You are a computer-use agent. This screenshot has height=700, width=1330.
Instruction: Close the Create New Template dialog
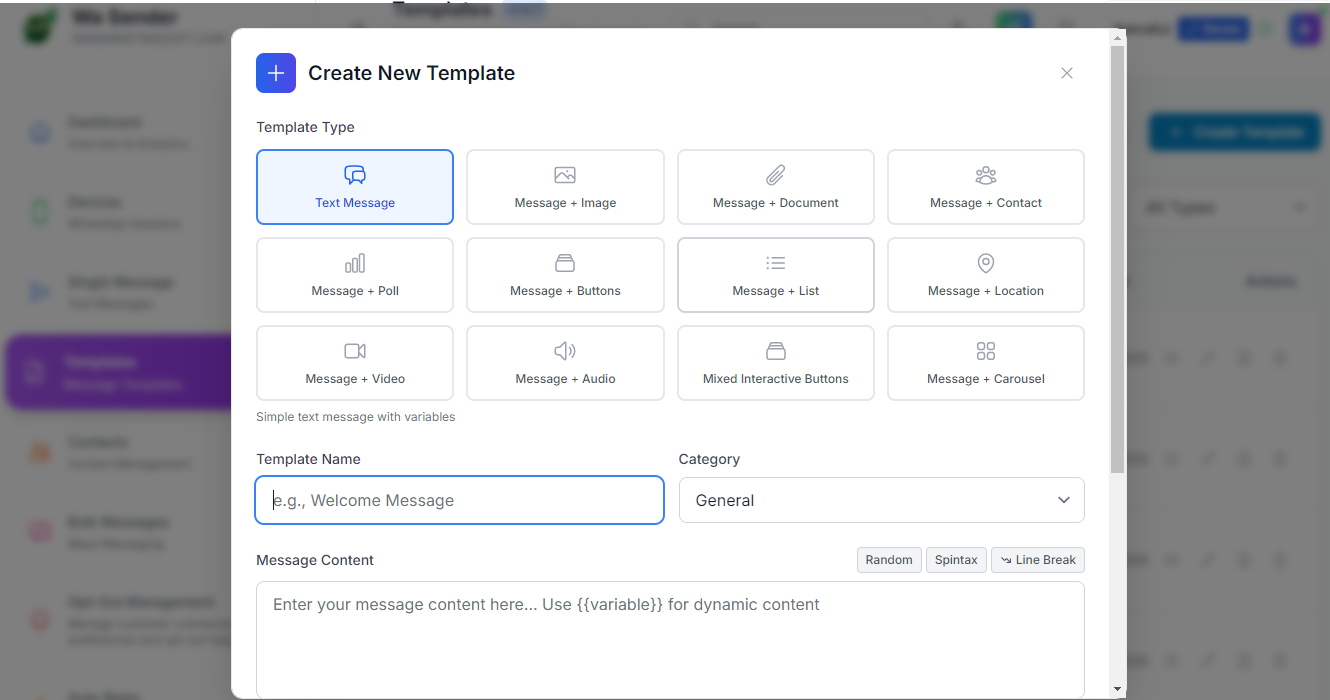point(1067,73)
